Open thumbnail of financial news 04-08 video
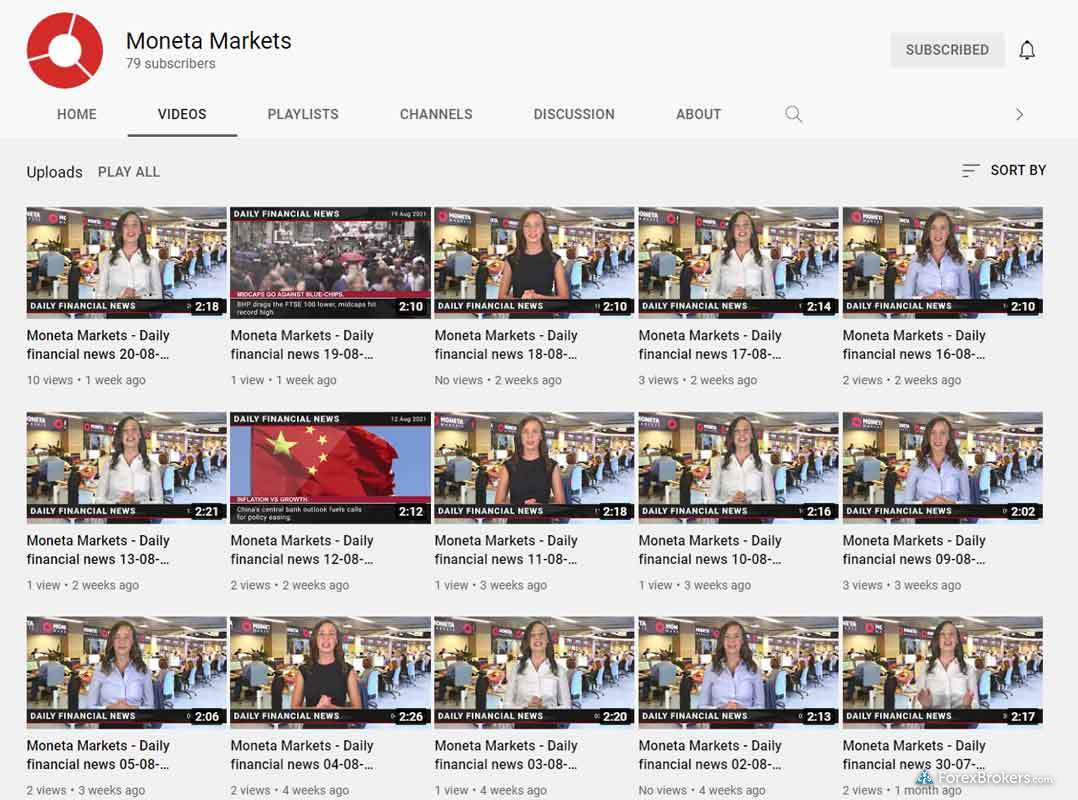This screenshot has width=1078, height=800. coord(331,672)
